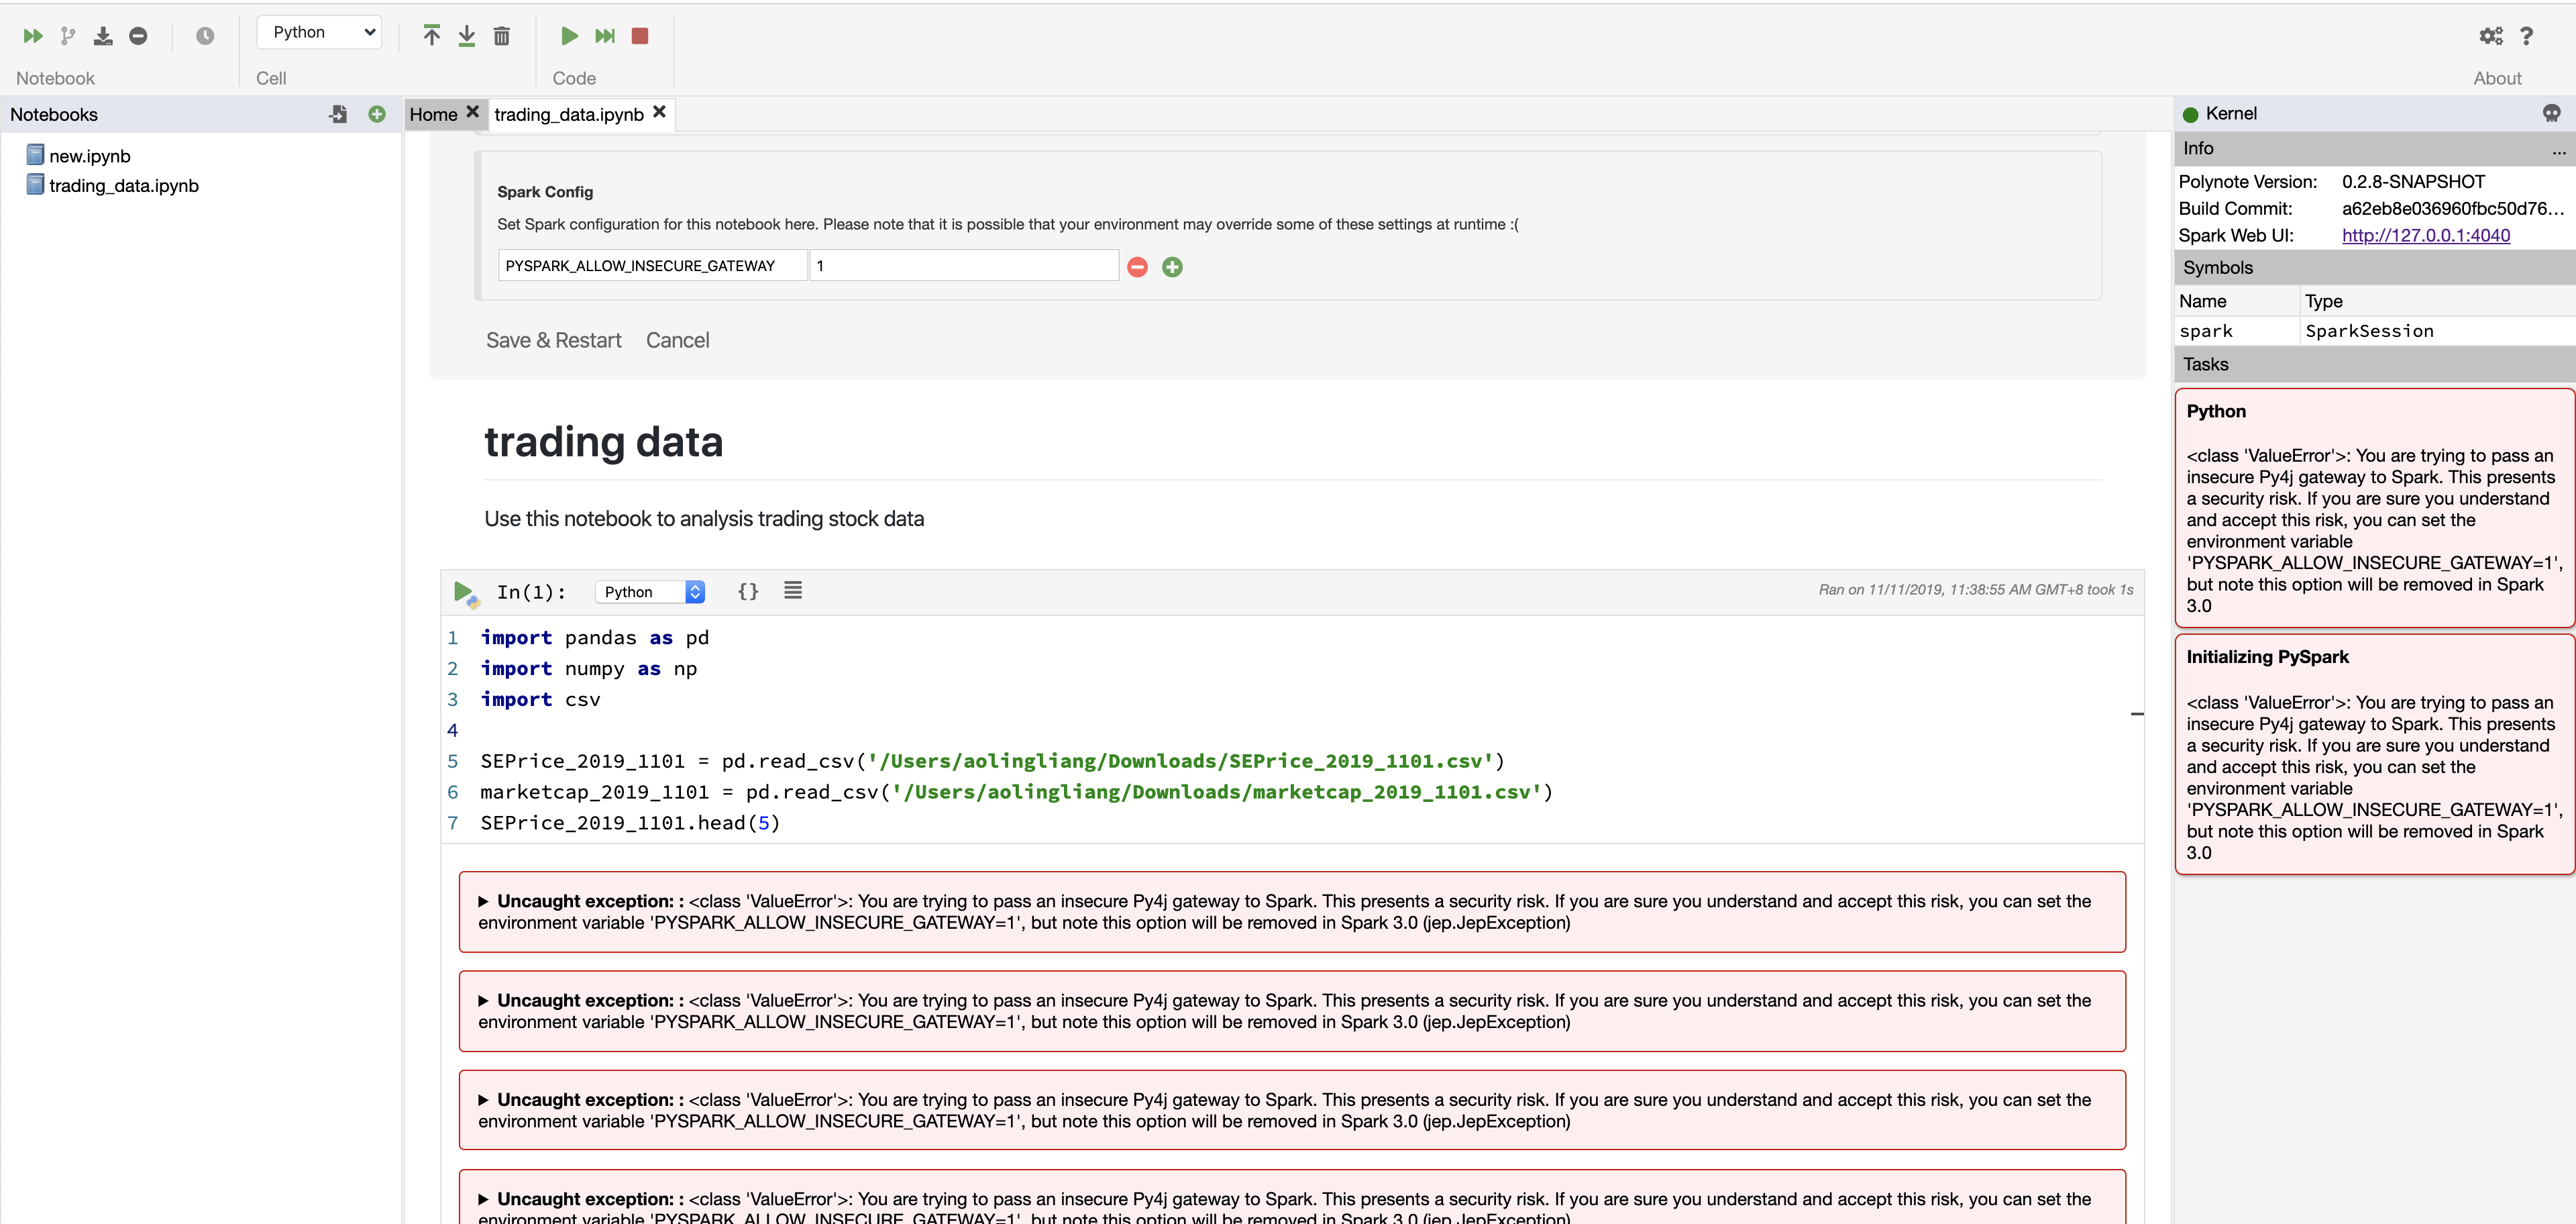Run all cells with the fast-forward icon

(33, 35)
